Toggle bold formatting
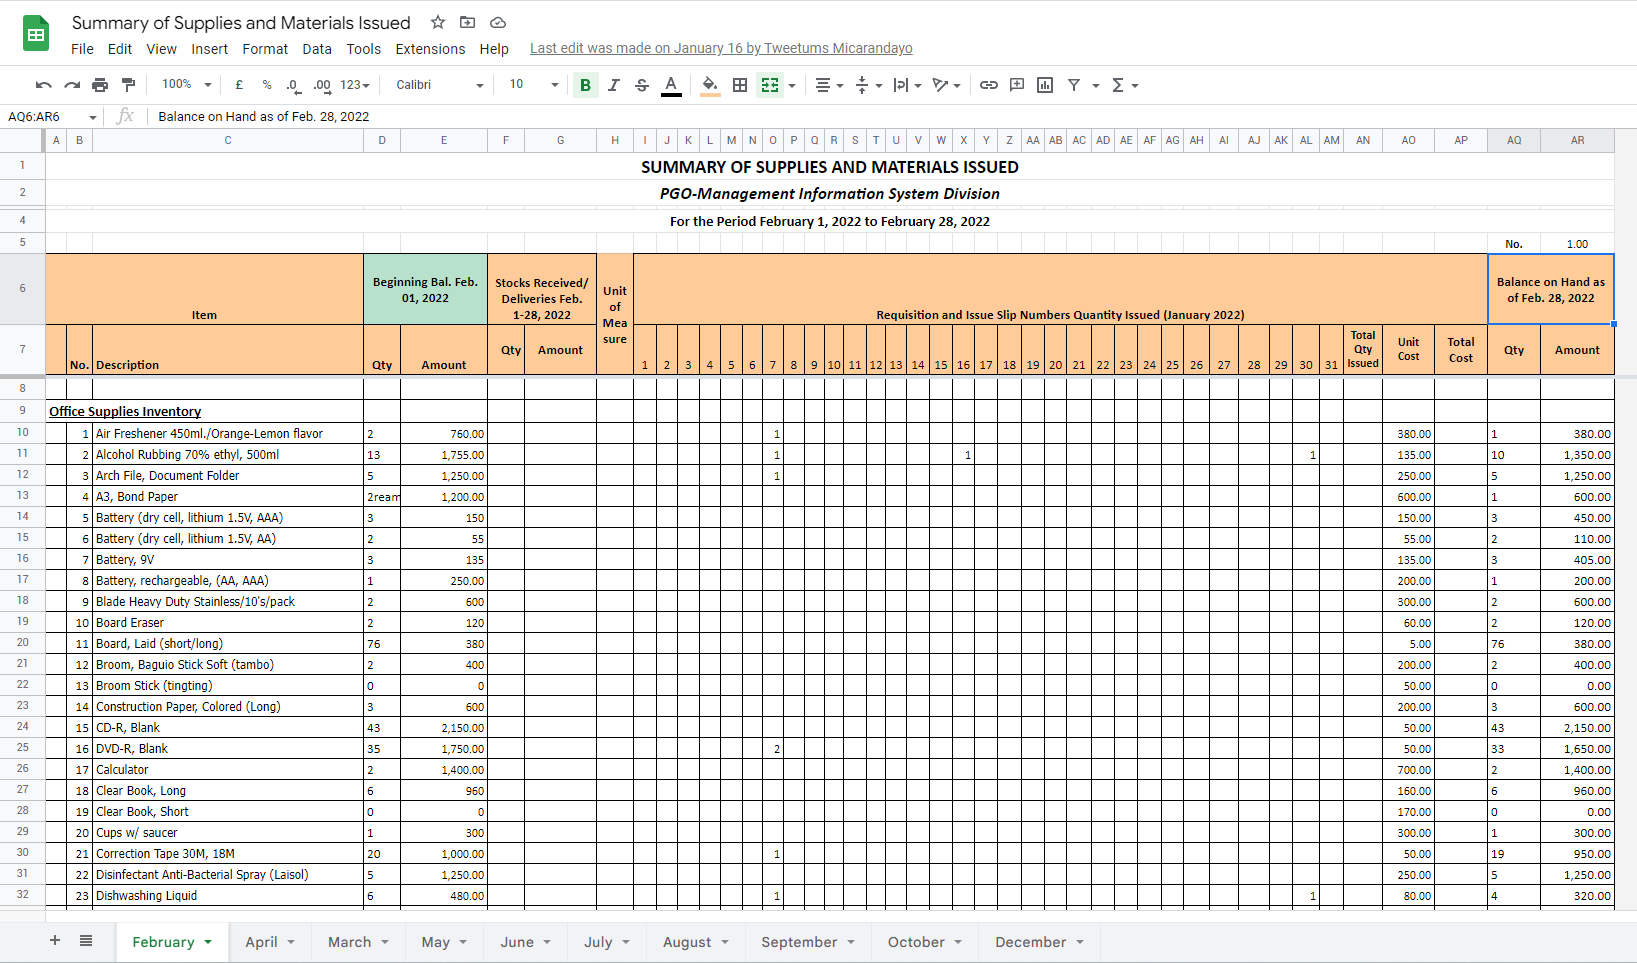This screenshot has width=1637, height=963. pyautogui.click(x=586, y=85)
